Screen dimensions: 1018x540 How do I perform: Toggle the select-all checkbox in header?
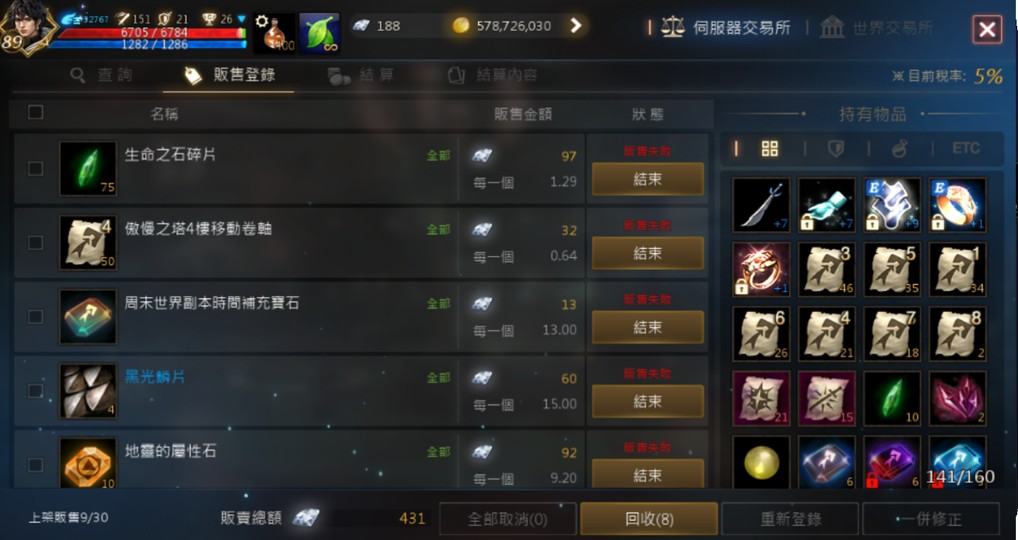pos(36,112)
